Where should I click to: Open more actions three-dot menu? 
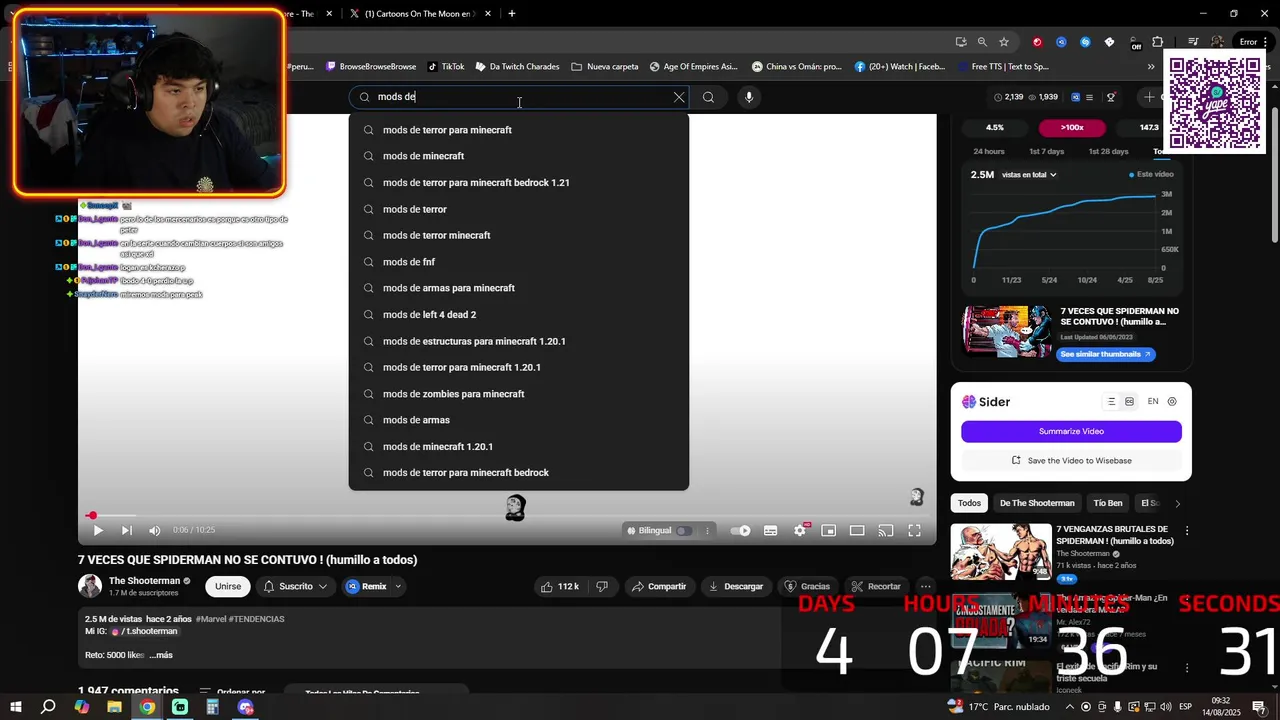[x=925, y=586]
